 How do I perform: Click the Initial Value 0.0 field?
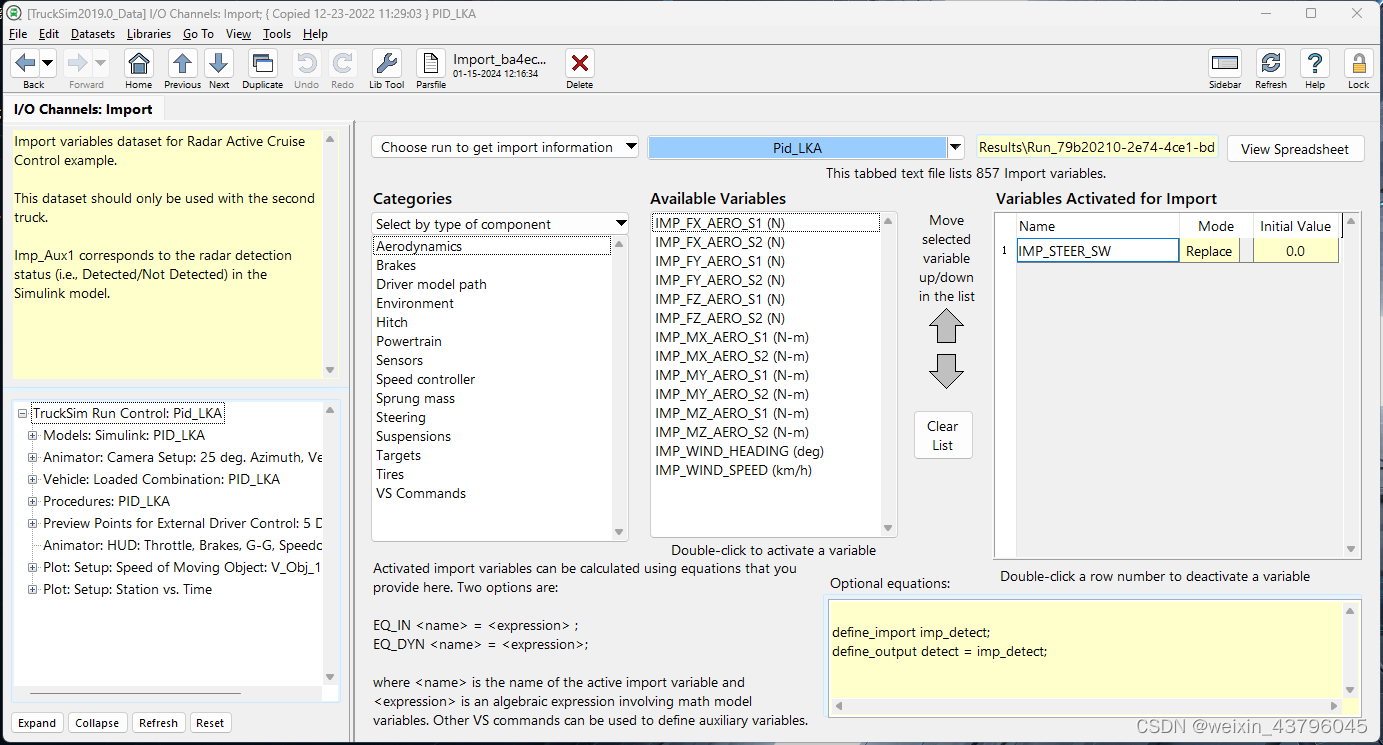[x=1295, y=251]
